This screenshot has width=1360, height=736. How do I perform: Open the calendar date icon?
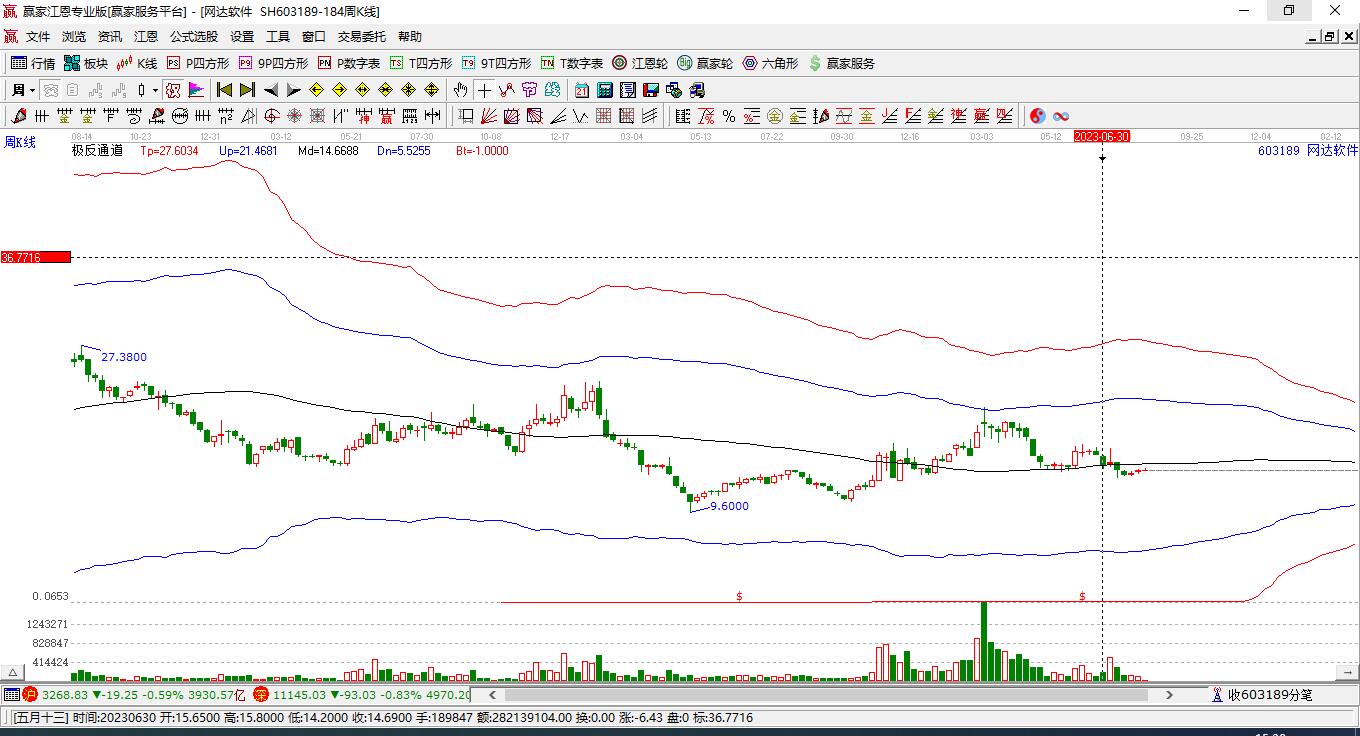point(581,90)
